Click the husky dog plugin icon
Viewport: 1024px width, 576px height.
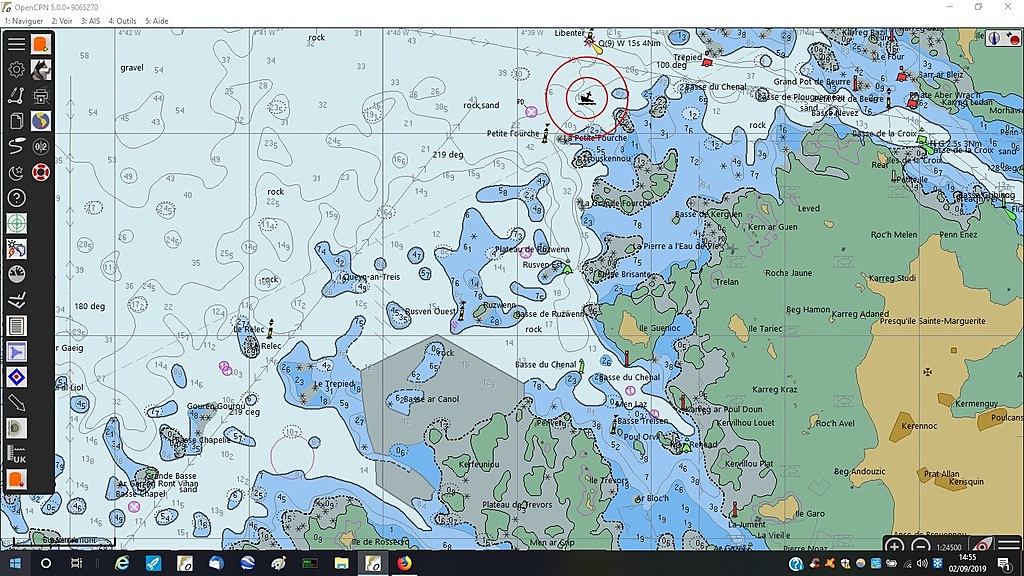[x=40, y=69]
